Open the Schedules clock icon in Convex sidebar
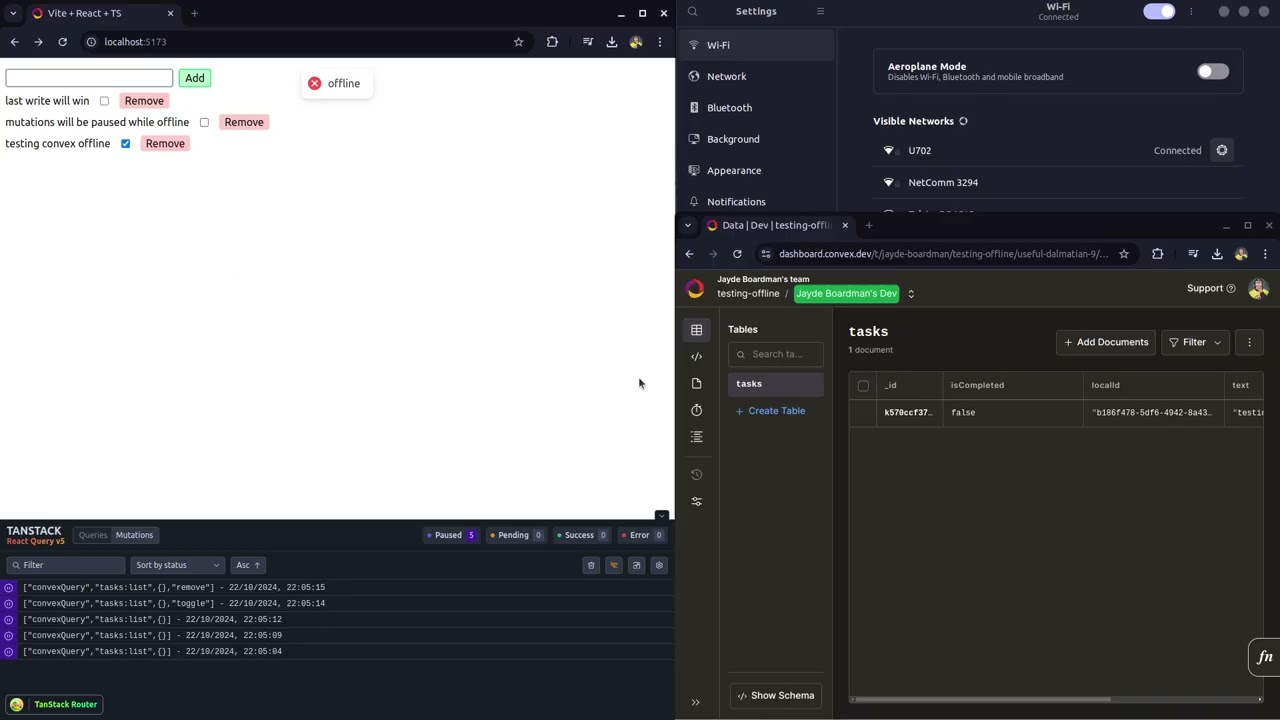1280x720 pixels. (697, 410)
